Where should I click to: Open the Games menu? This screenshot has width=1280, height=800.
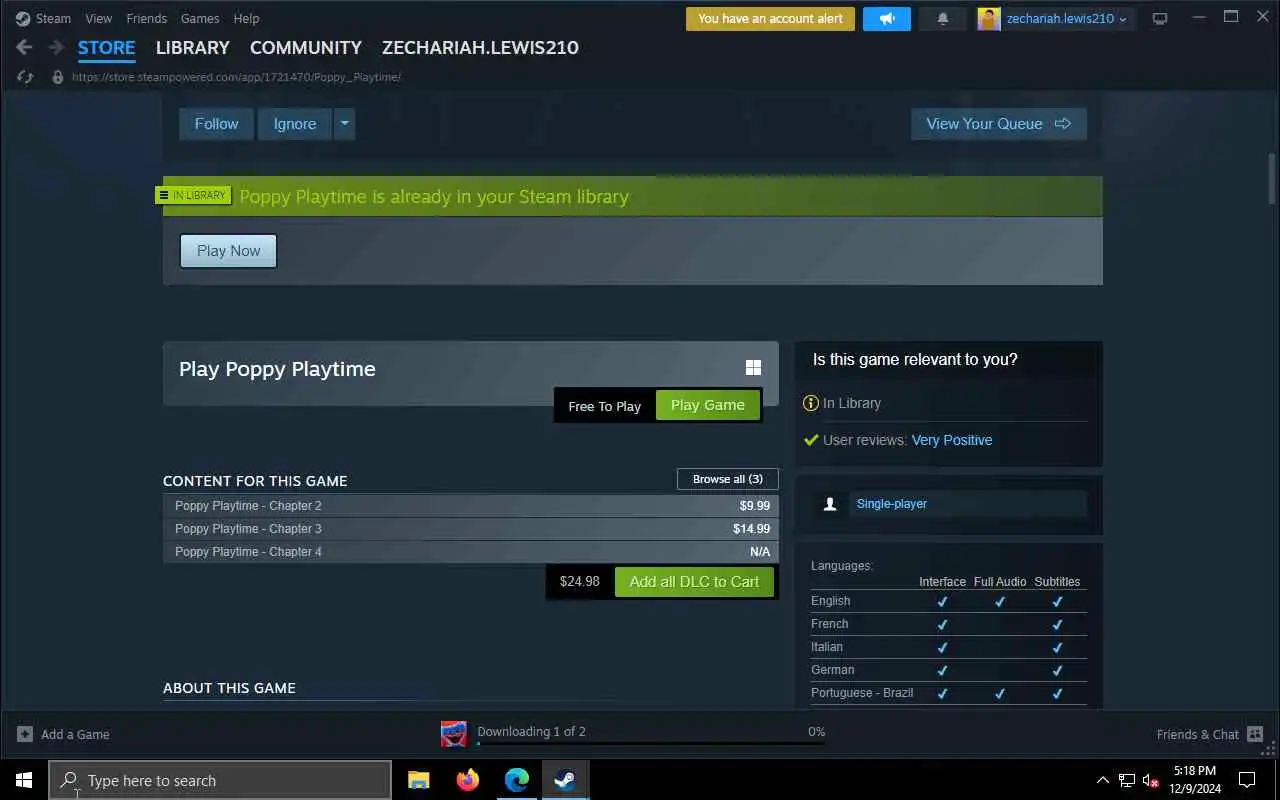(200, 18)
